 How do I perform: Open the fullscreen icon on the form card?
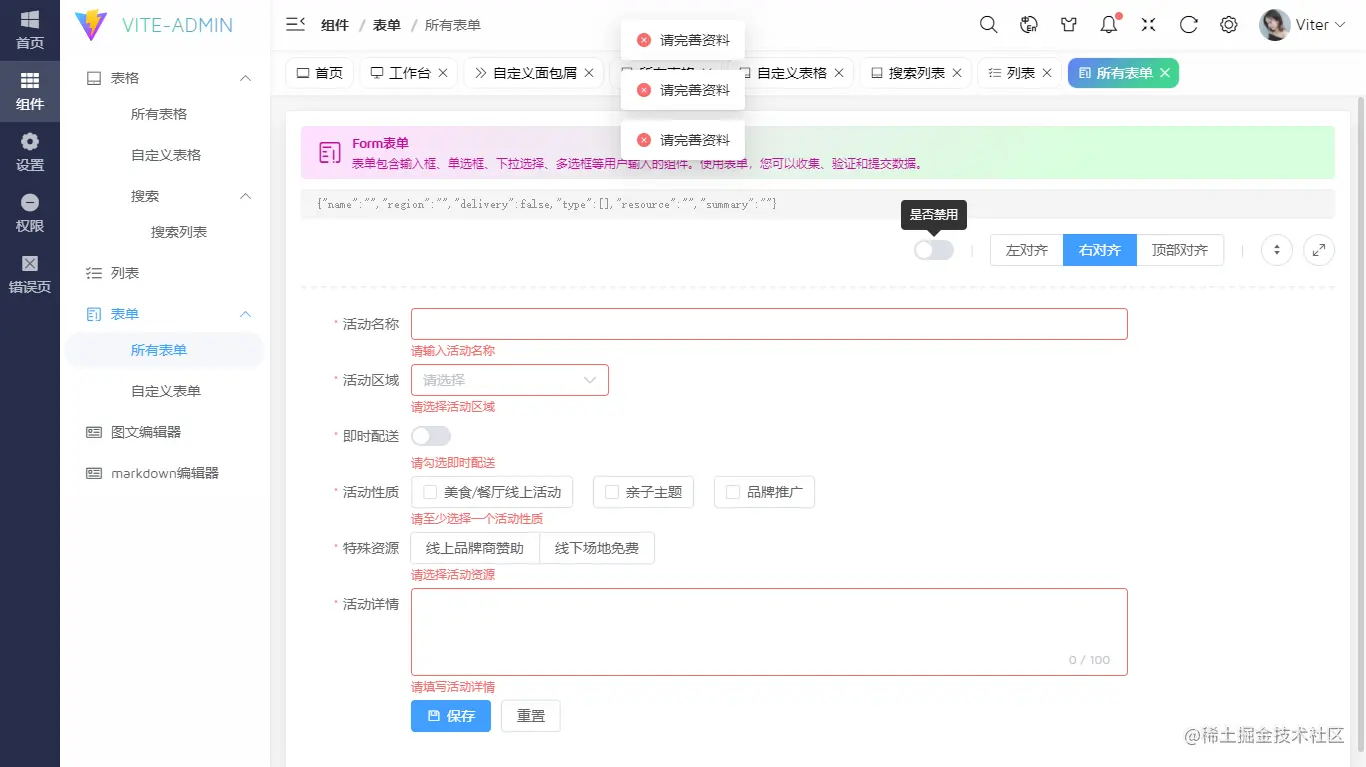(x=1319, y=250)
